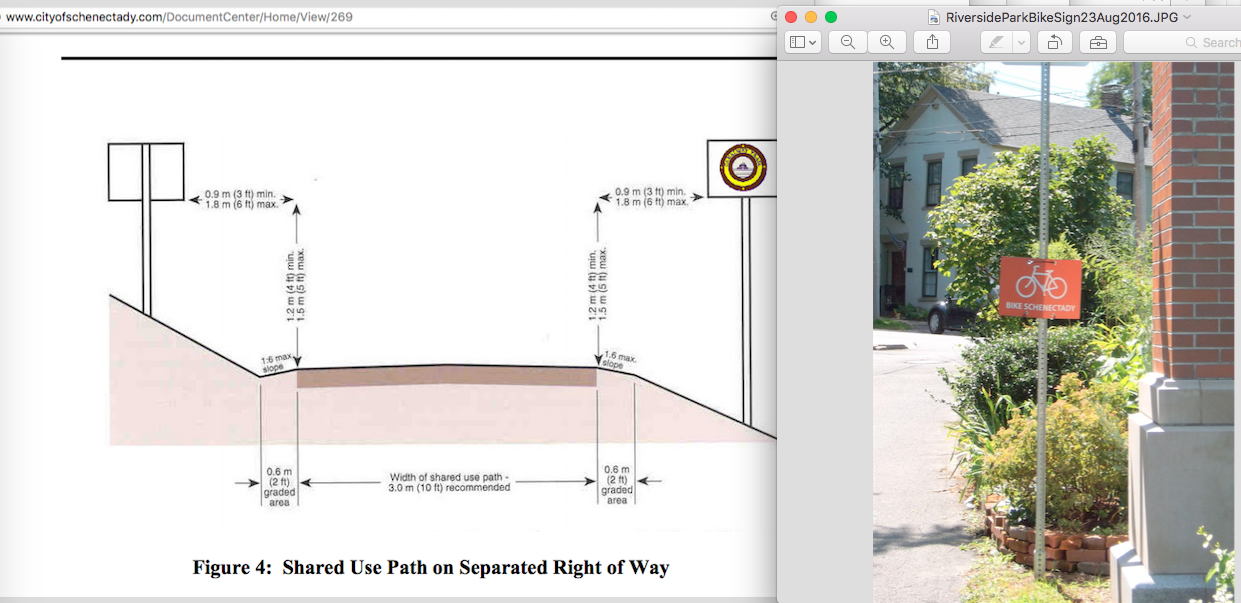
Task: Close the Preview window
Action: [x=791, y=17]
